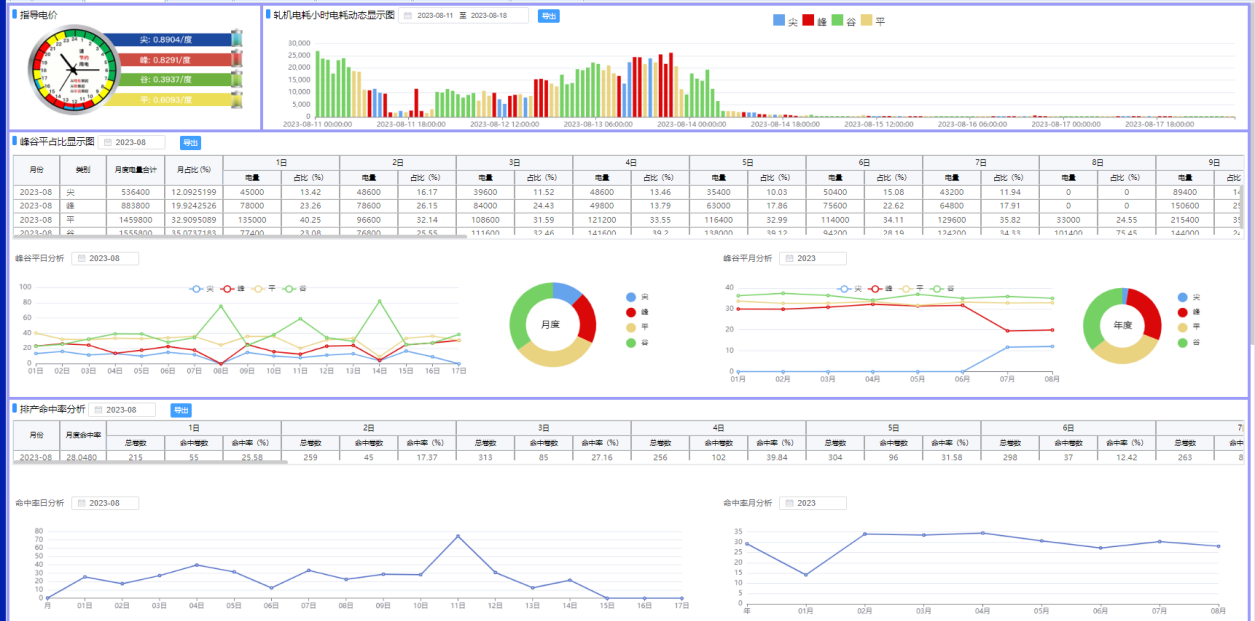This screenshot has height=621, width=1255.
Task: Click the 11日 peak point in 命中率日分析 chart
Action: (x=458, y=536)
